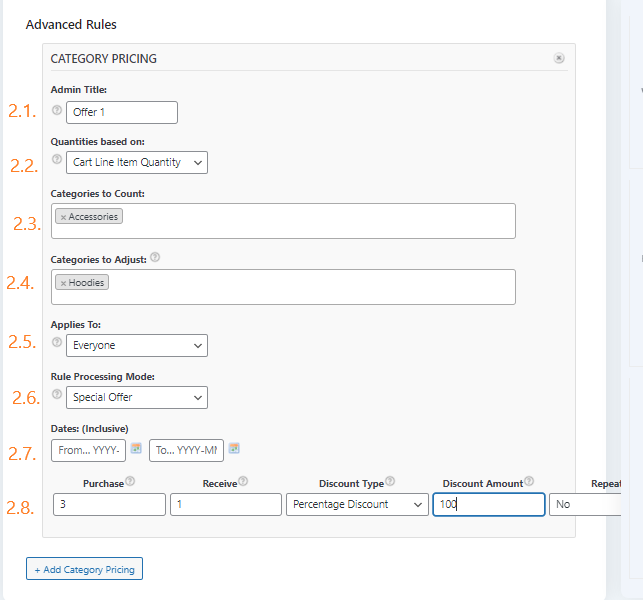The image size is (643, 600).
Task: Click help icon next to Discount Amount label
Action: coord(529,482)
